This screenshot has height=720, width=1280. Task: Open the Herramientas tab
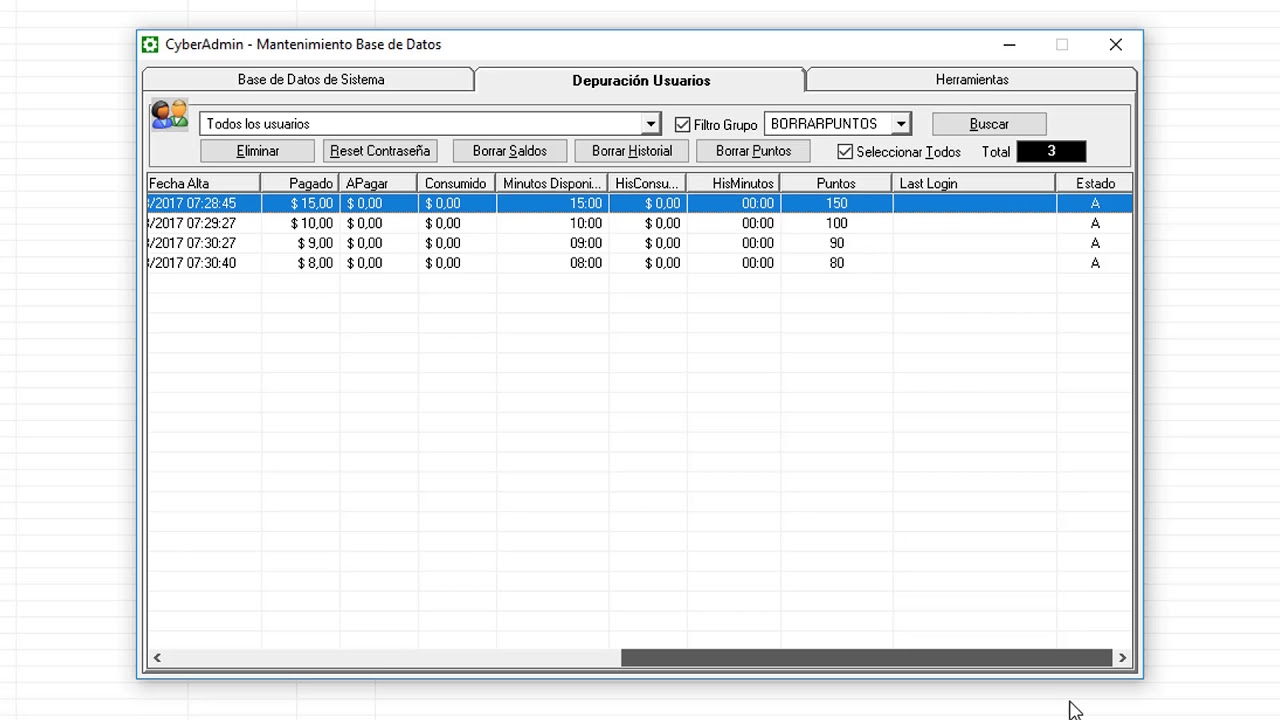972,80
